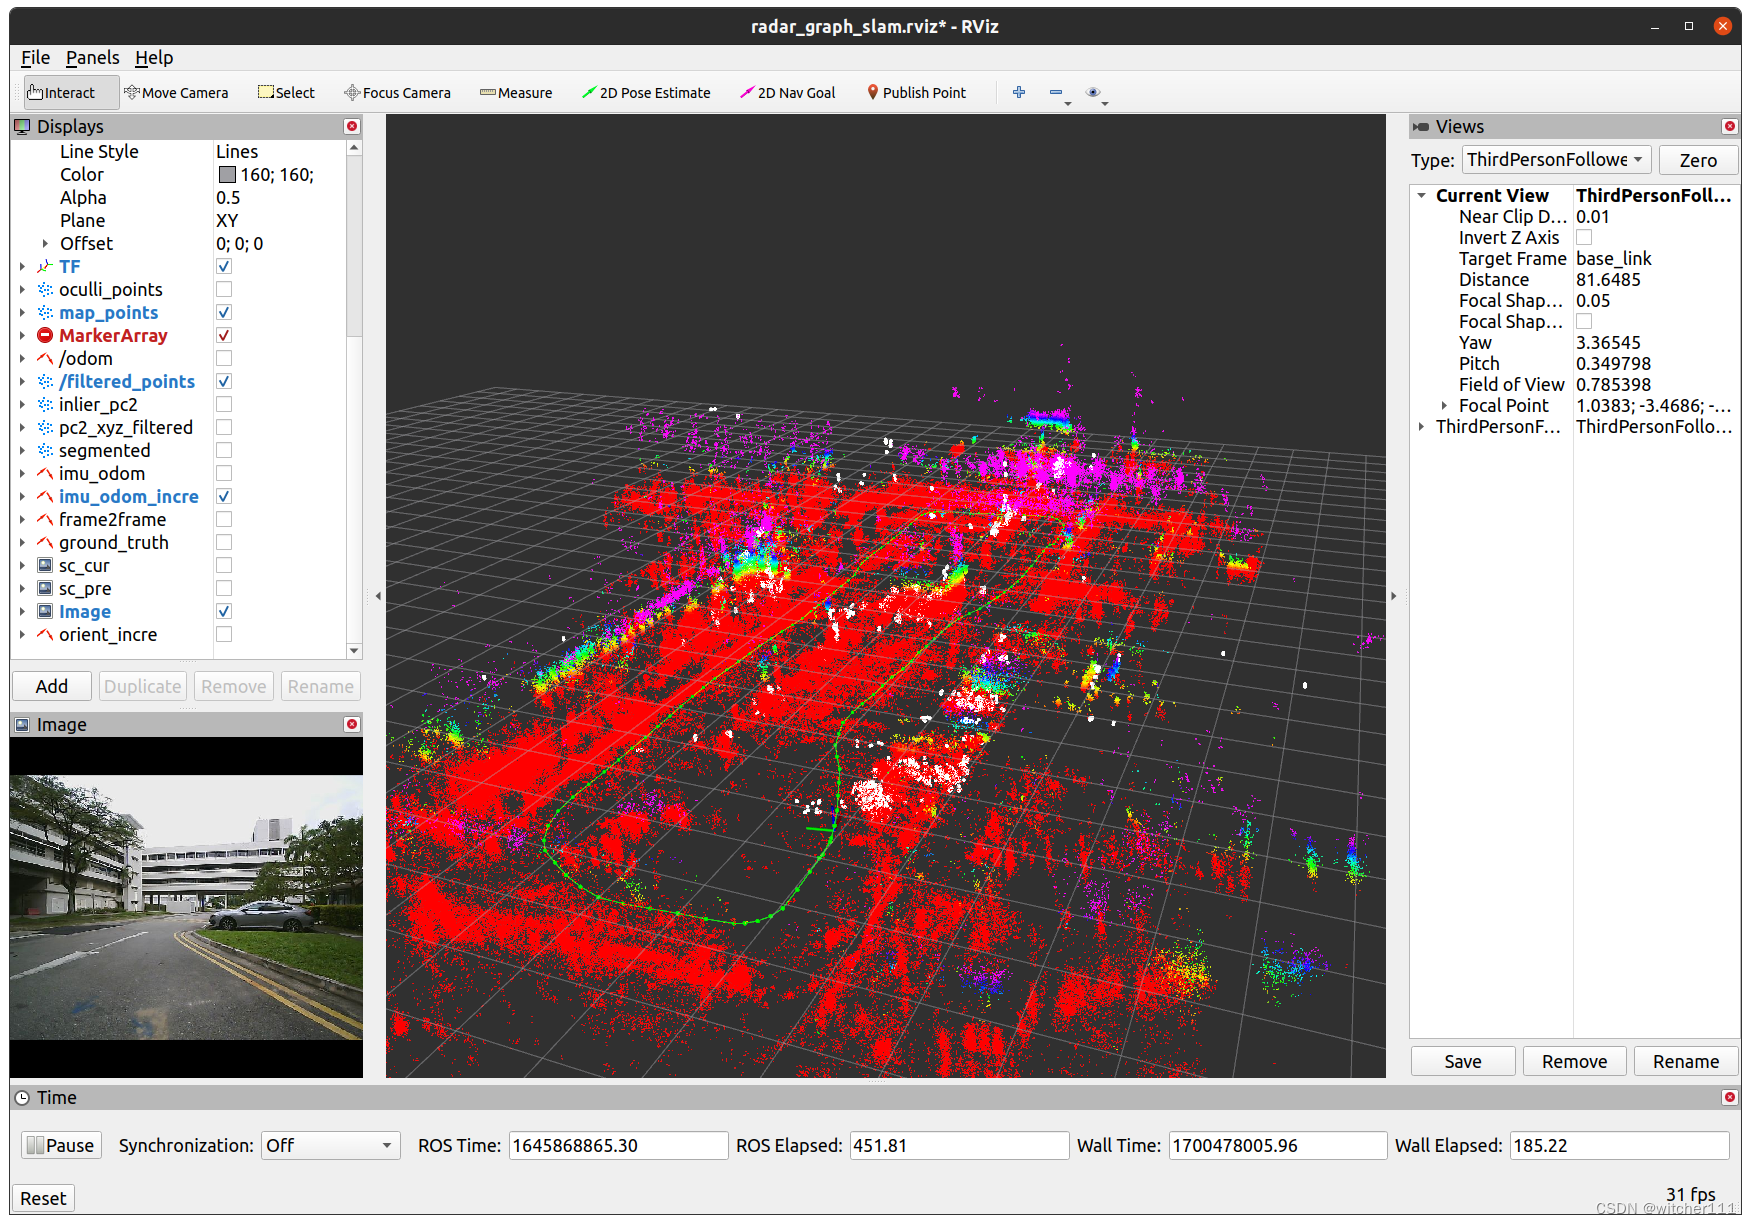Uncheck the /filtered_points display

[224, 381]
